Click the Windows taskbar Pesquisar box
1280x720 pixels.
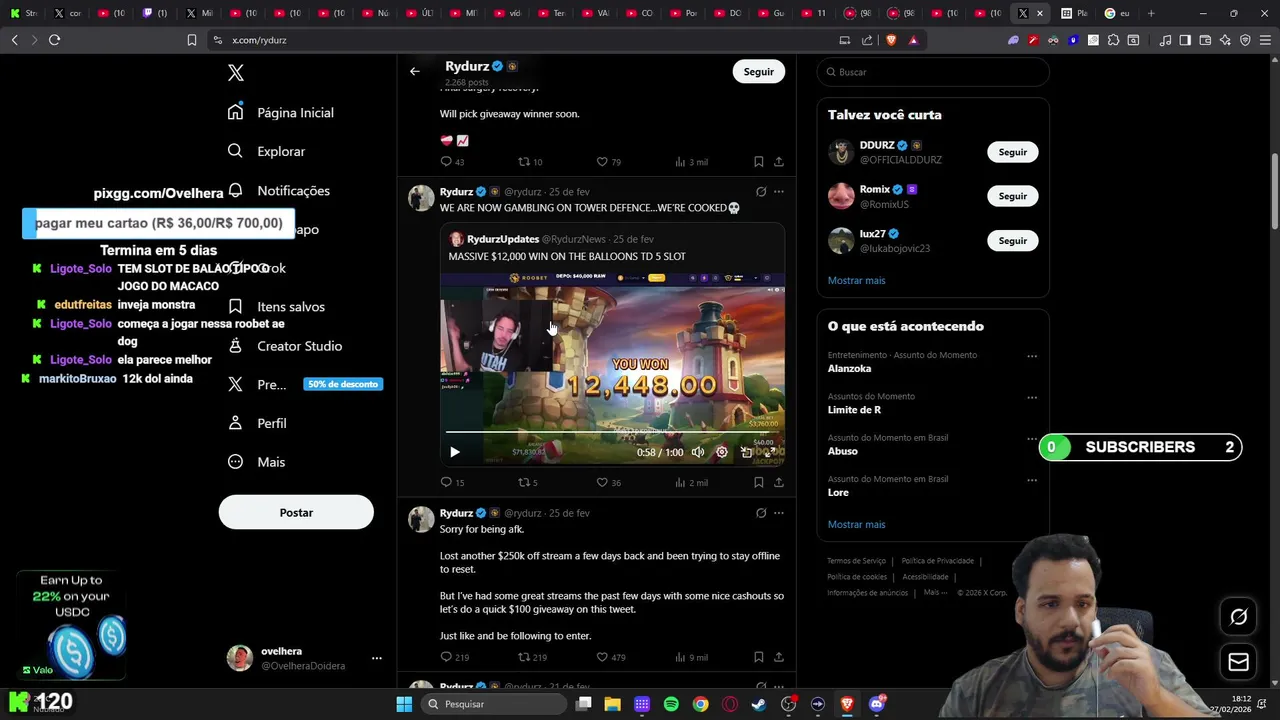coord(492,704)
